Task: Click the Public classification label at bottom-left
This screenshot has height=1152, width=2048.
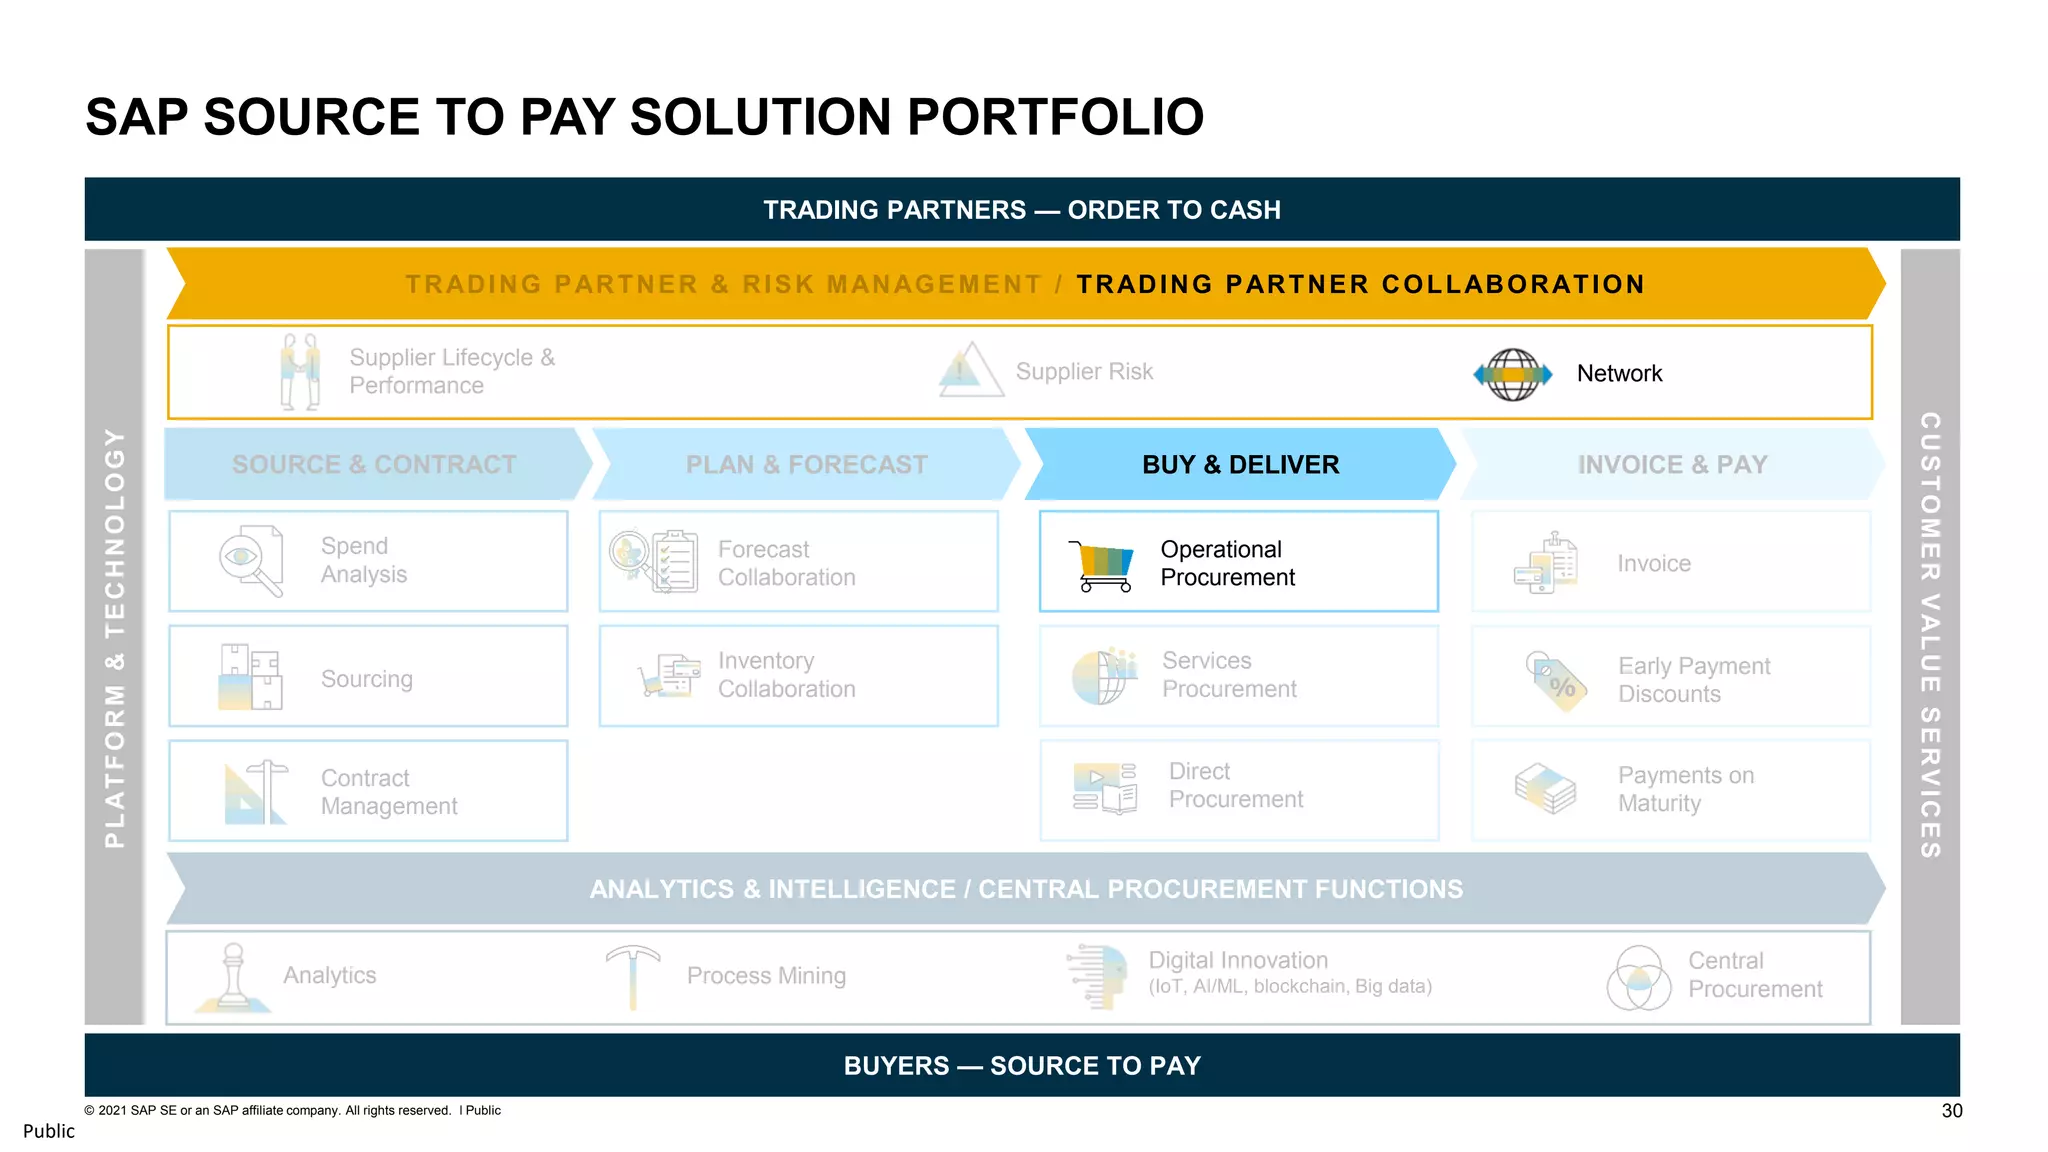Action: (49, 1131)
